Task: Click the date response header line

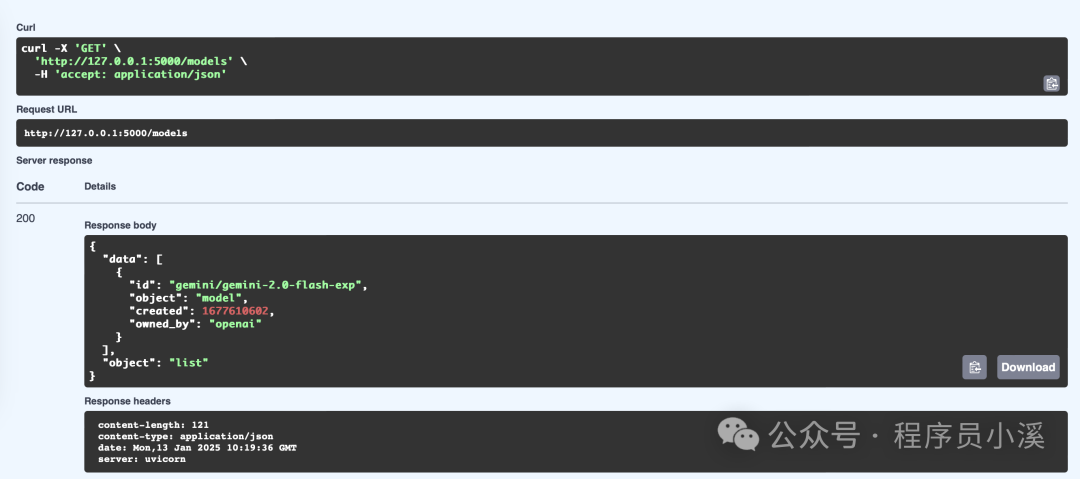Action: 197,448
